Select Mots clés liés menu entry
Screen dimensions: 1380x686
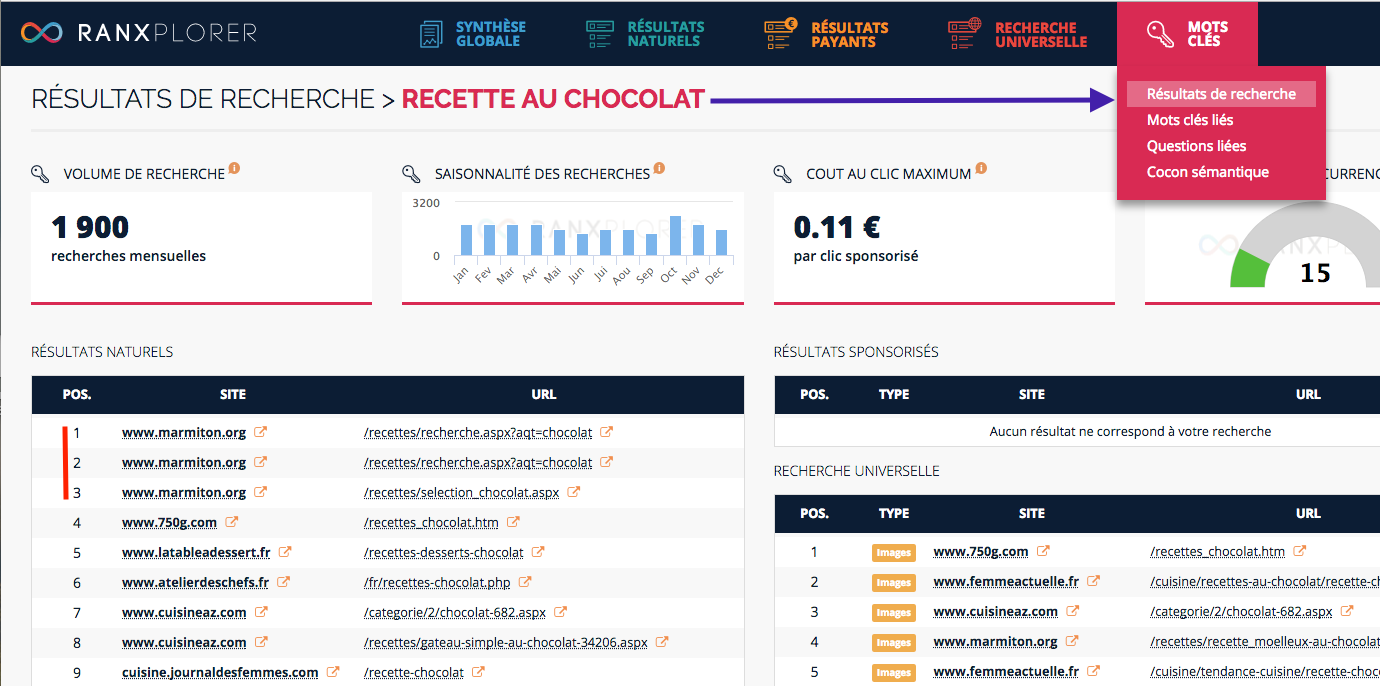tap(1190, 120)
